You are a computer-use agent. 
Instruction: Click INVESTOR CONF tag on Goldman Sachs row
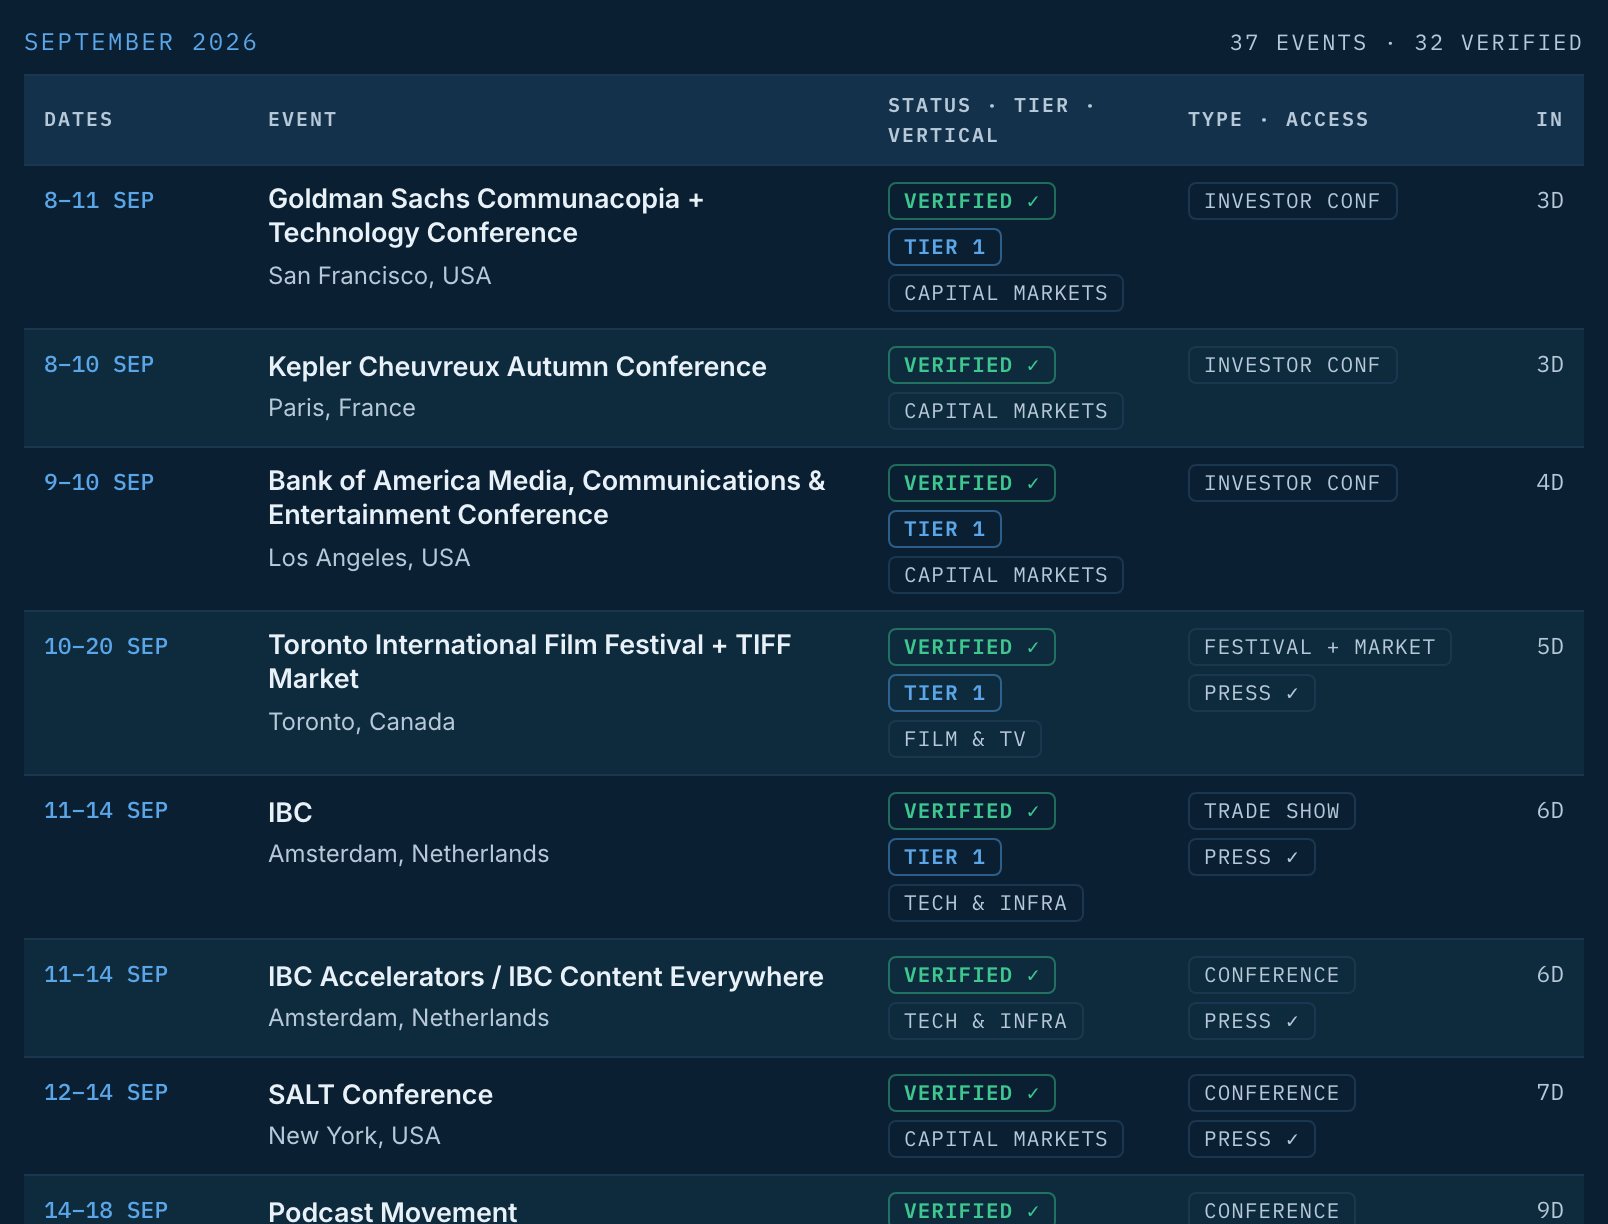tap(1292, 201)
